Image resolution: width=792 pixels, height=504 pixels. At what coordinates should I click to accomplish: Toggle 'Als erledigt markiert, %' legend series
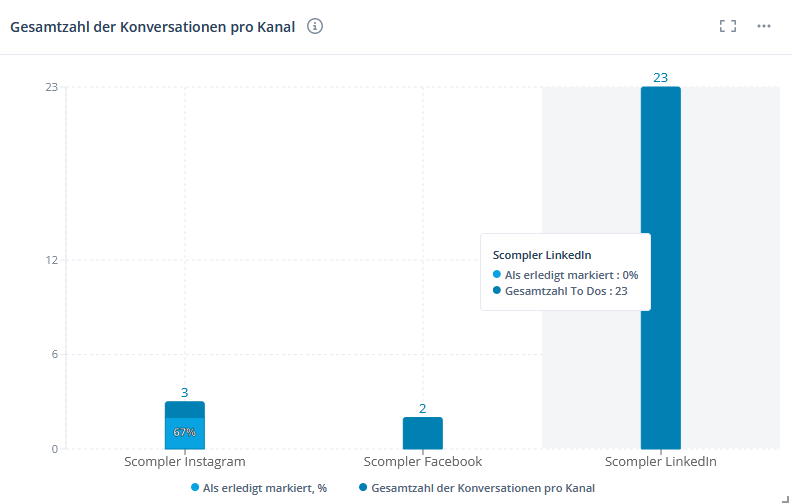click(265, 488)
